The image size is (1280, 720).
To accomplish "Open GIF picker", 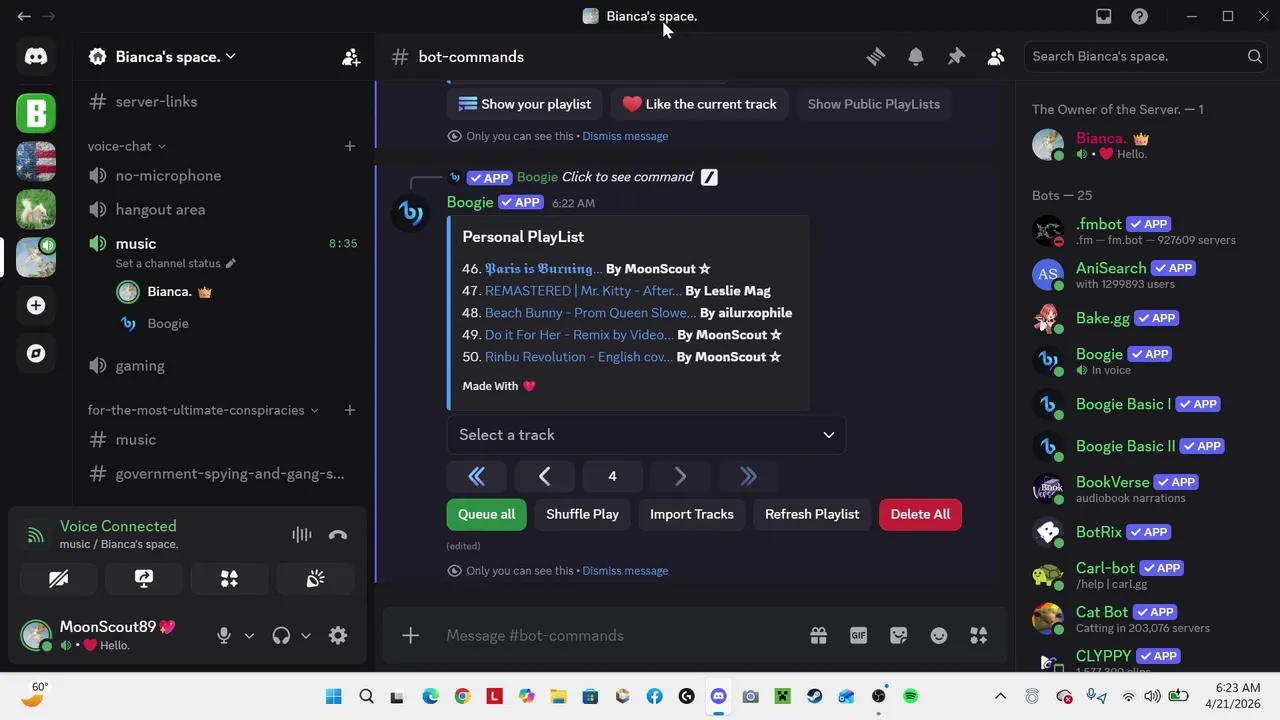I will 858,636.
